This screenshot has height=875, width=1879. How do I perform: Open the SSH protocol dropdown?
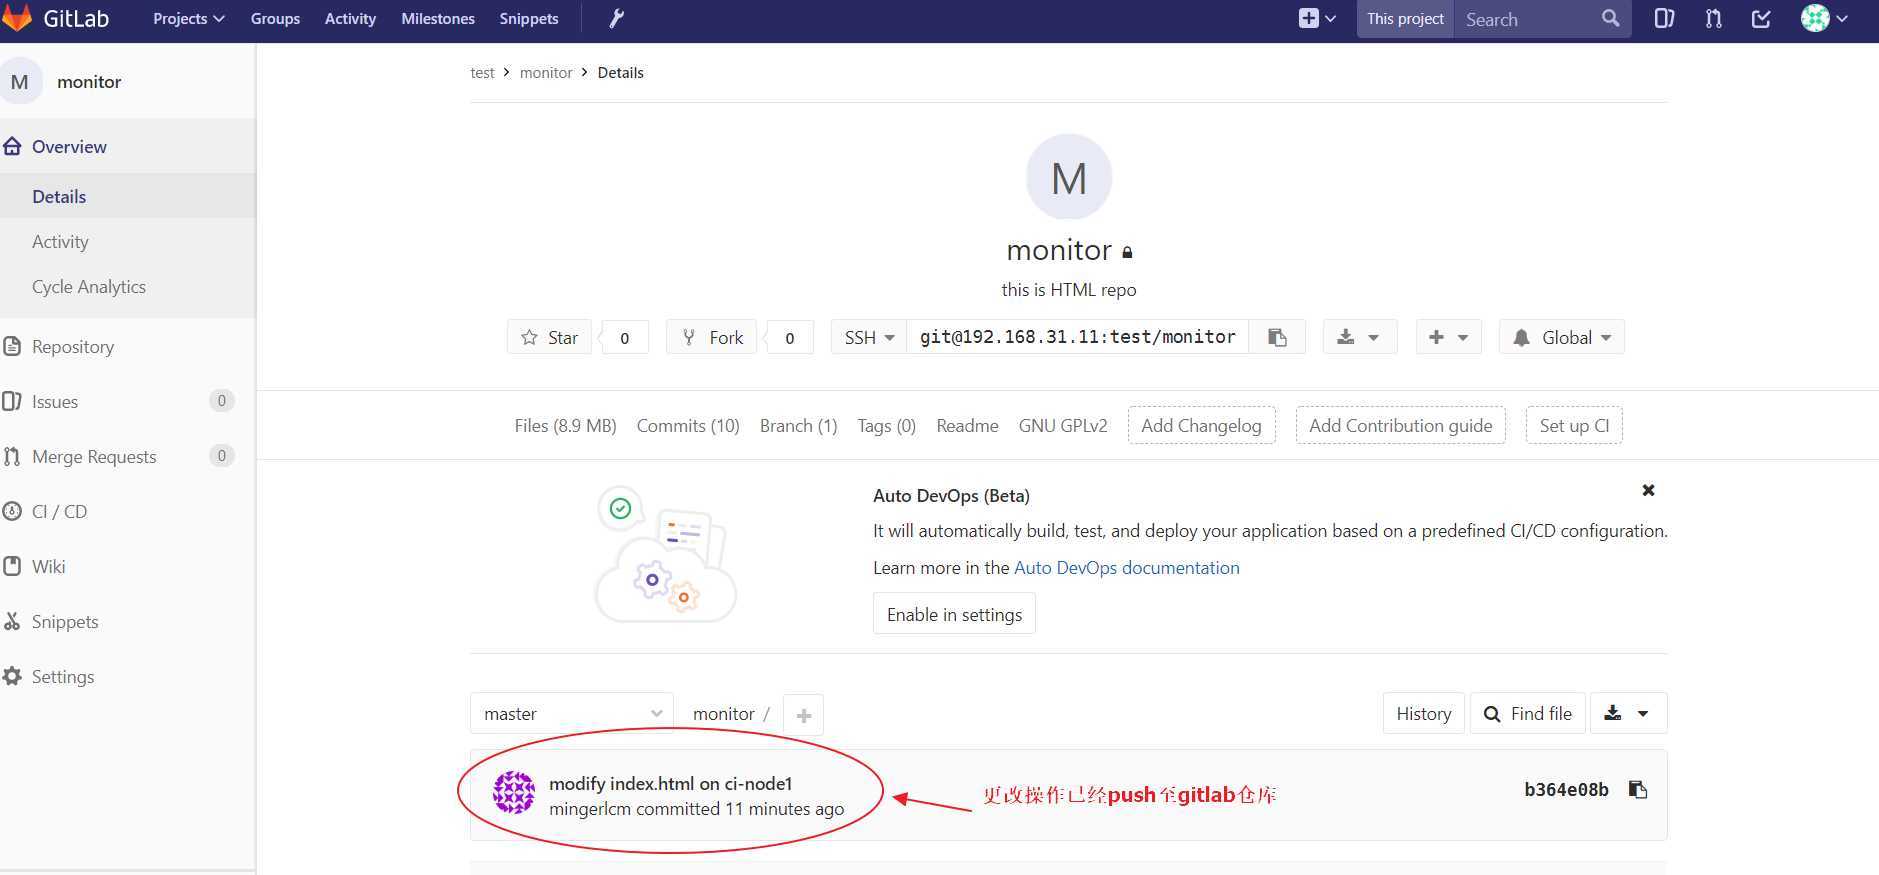coord(869,337)
